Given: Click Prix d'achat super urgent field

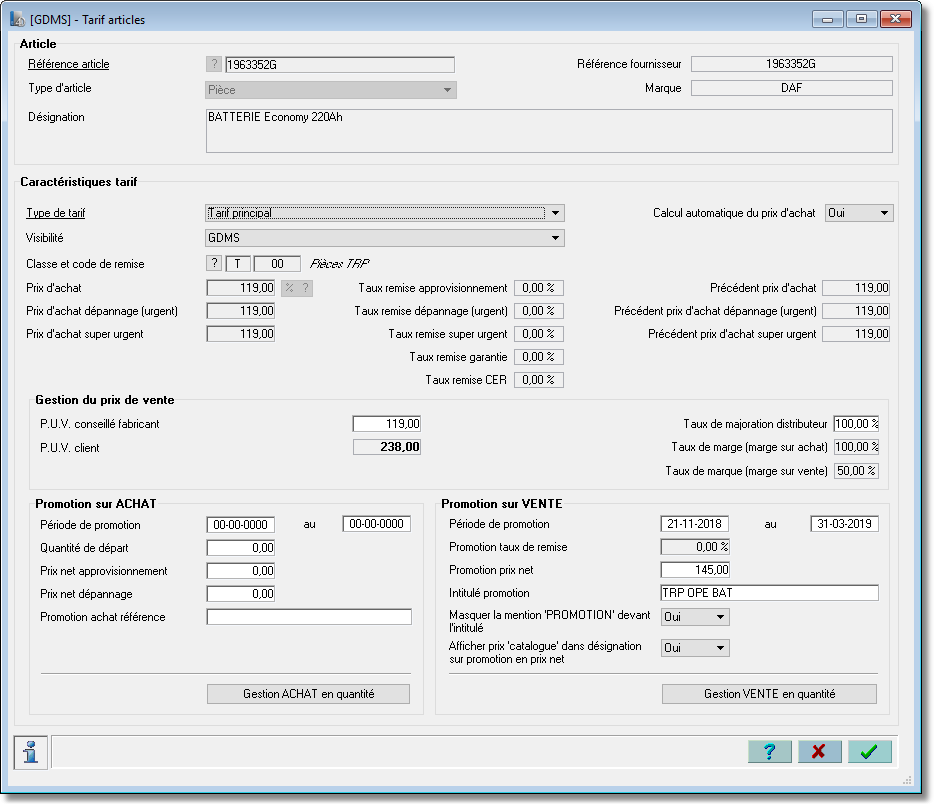Looking at the screenshot, I should pyautogui.click(x=241, y=334).
